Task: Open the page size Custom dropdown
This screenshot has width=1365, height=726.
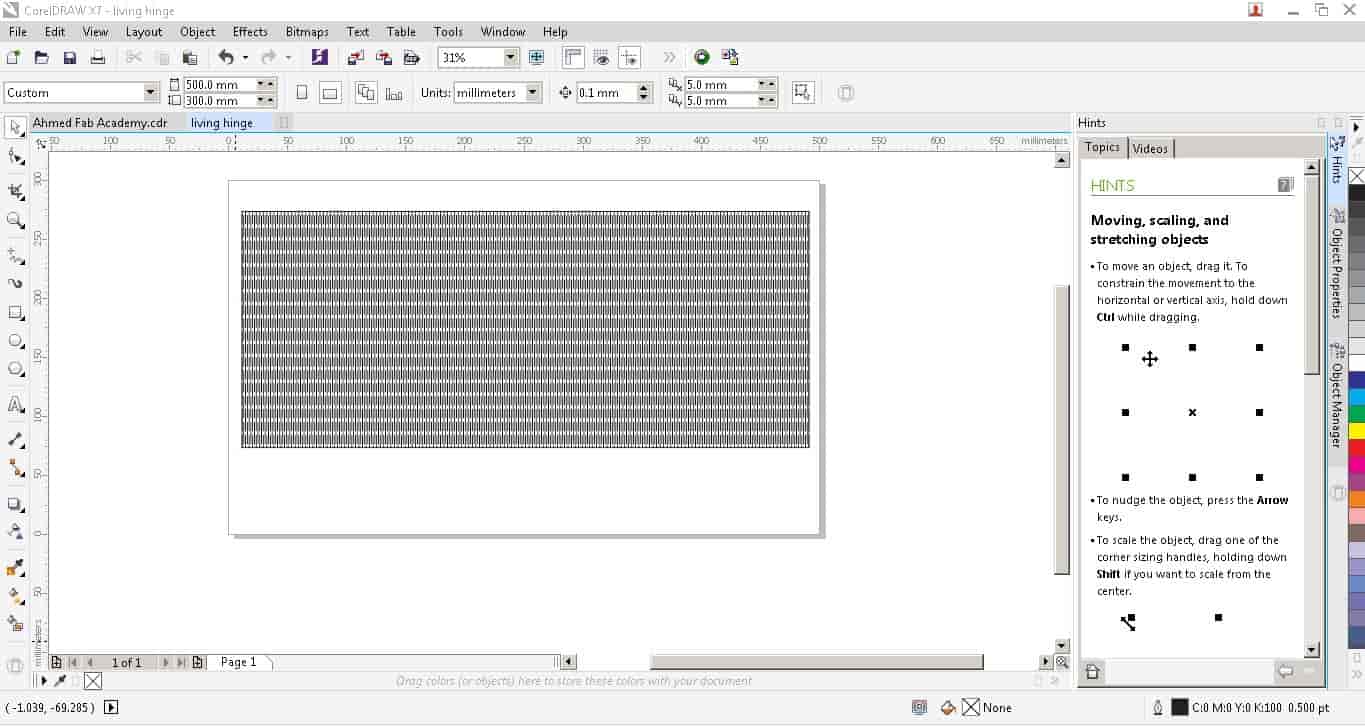Action: click(151, 93)
